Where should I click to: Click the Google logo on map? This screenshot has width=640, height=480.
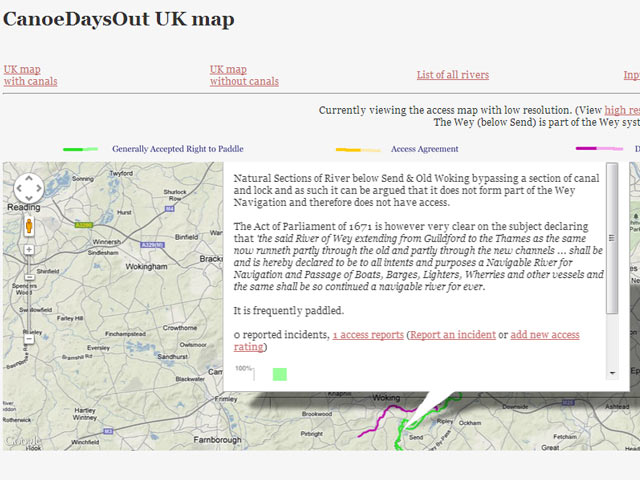[23, 441]
